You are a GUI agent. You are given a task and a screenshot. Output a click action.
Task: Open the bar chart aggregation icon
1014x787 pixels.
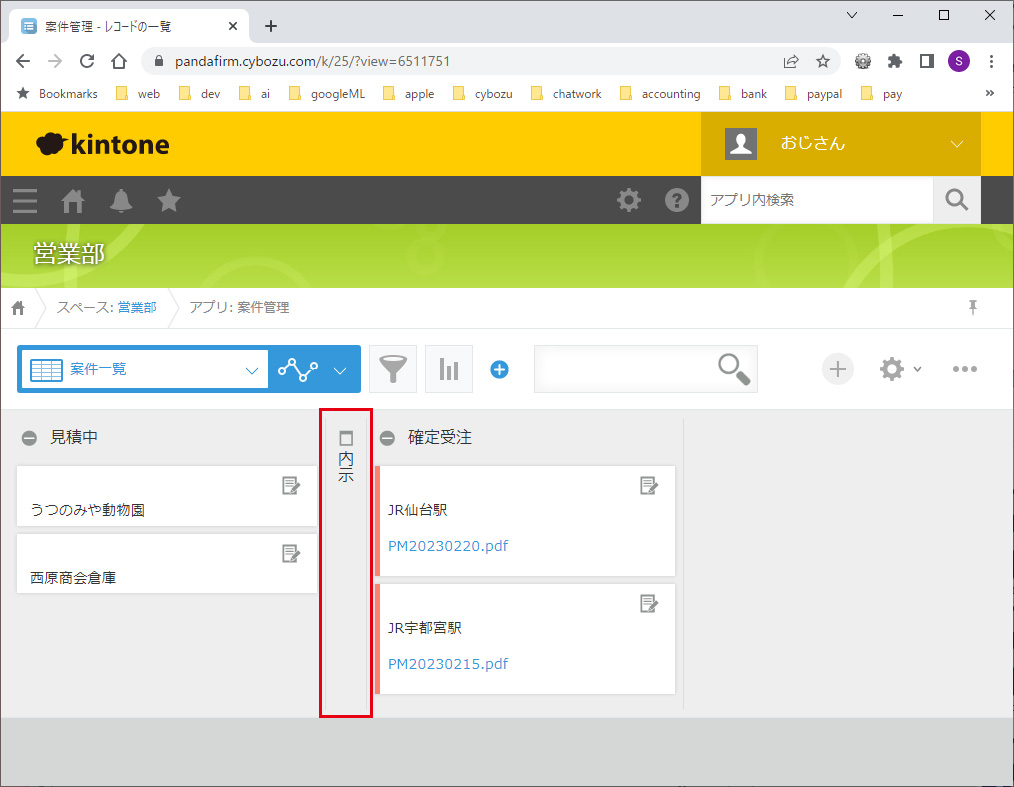pos(448,369)
